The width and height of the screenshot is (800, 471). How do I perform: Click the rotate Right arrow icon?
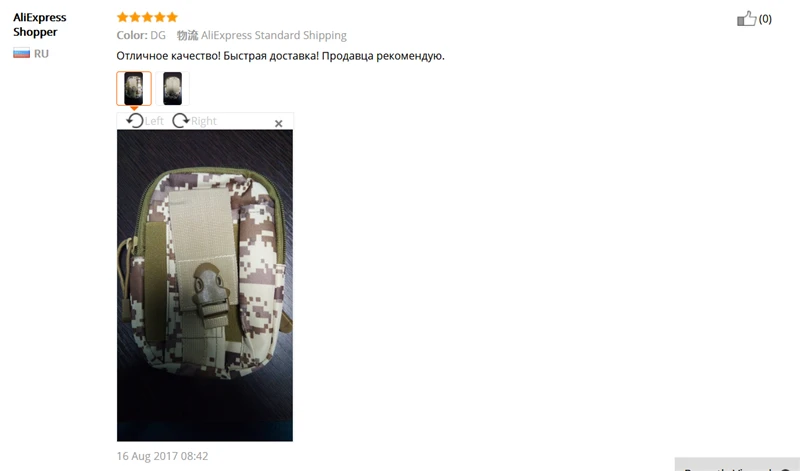click(x=181, y=121)
